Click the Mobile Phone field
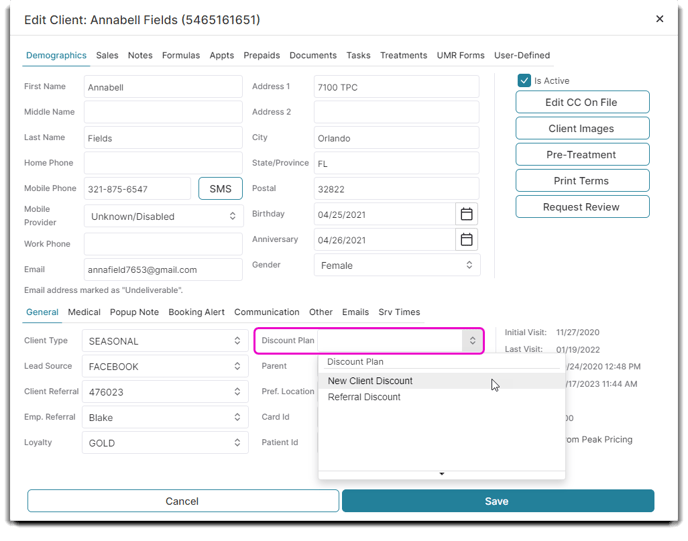Screen dimensions: 688x541 [137, 189]
